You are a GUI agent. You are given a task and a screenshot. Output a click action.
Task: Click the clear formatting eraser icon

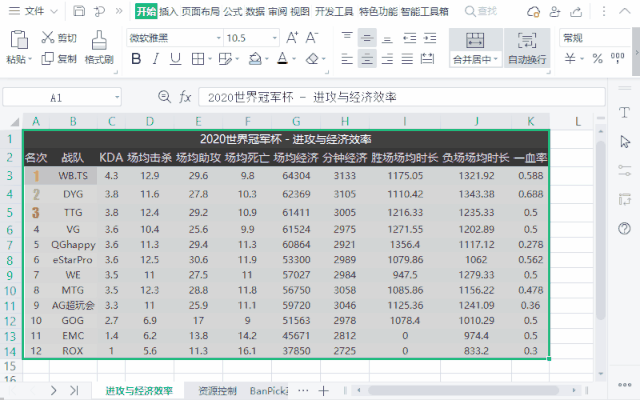coord(312,59)
